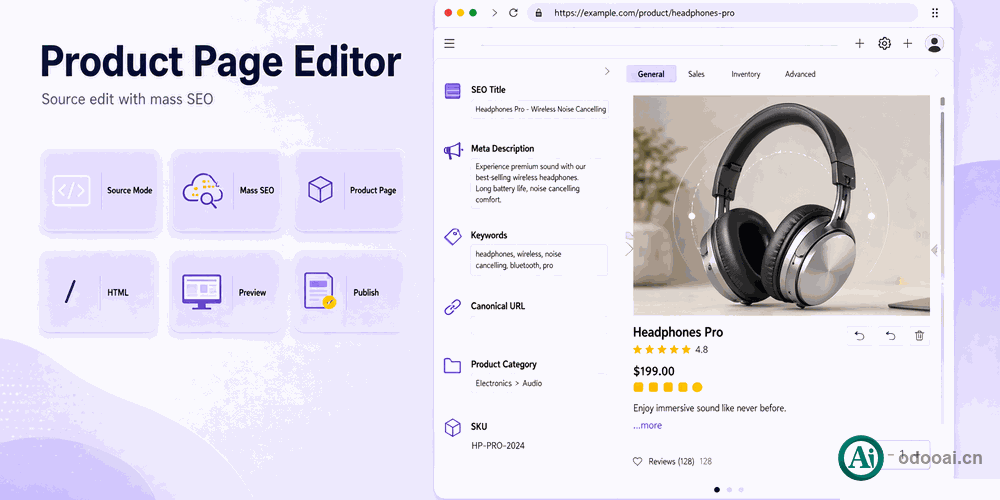Click the browser address bar URL

pos(644,13)
